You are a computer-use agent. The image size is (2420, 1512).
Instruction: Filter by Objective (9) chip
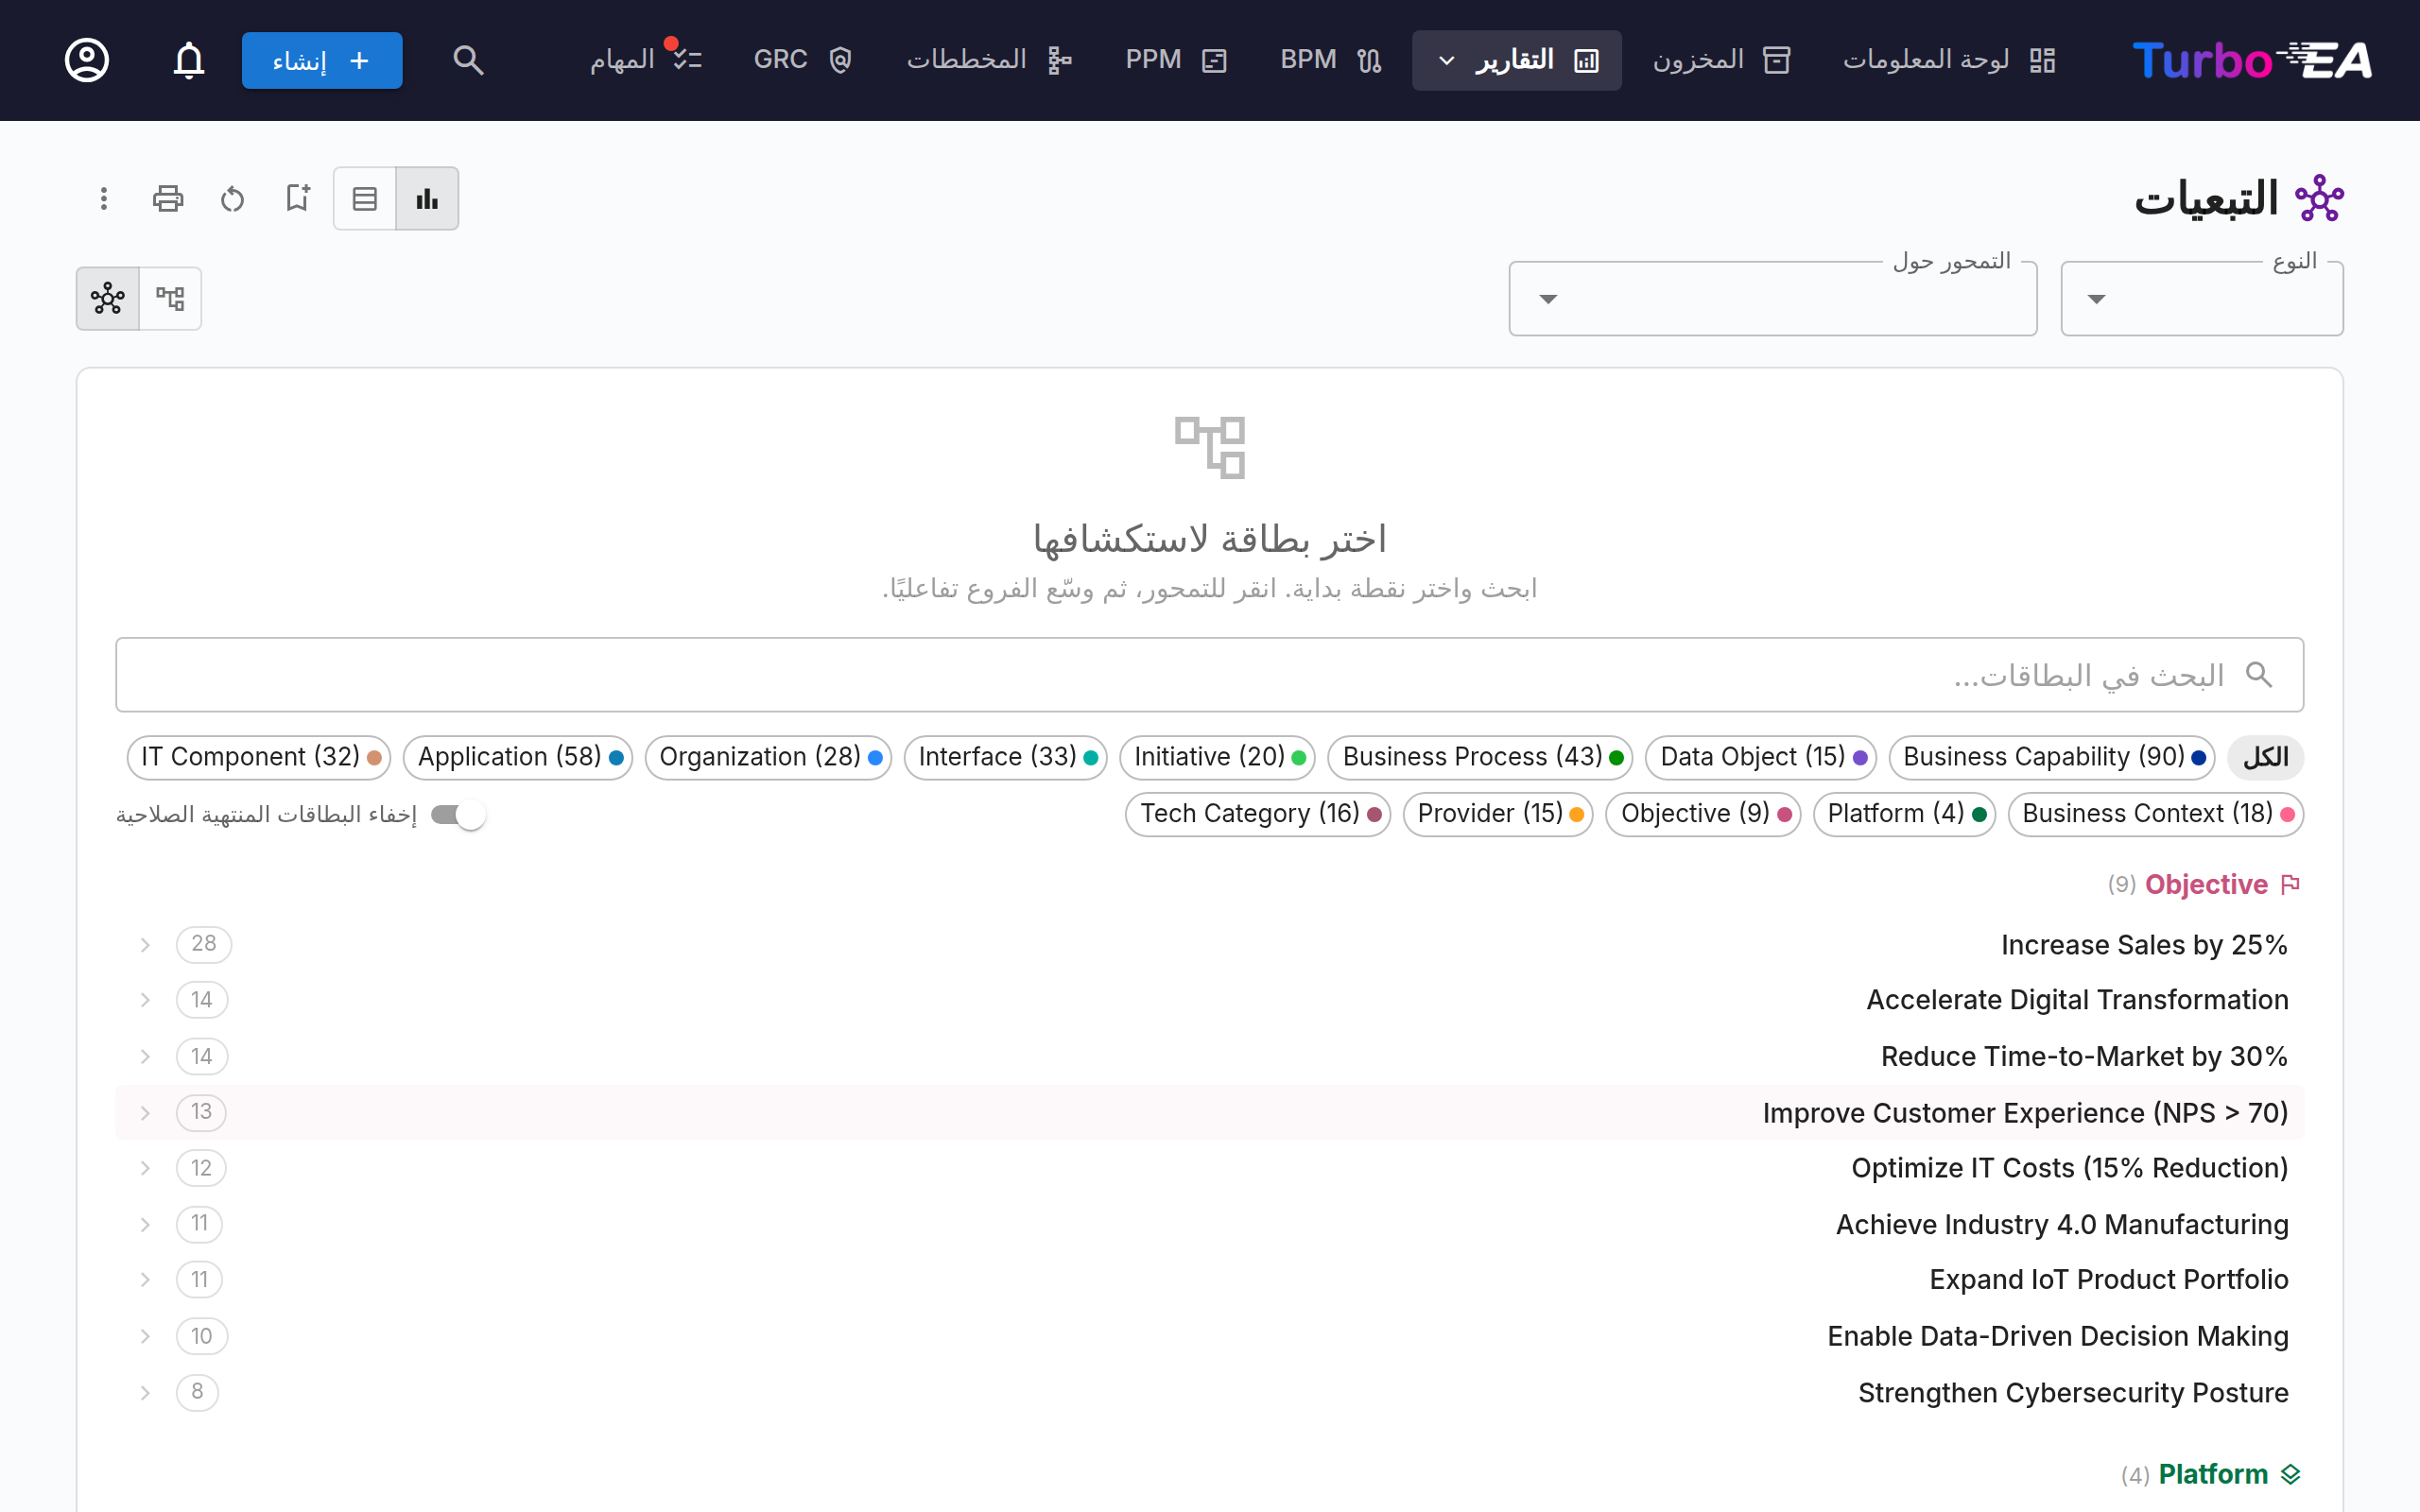click(1703, 814)
